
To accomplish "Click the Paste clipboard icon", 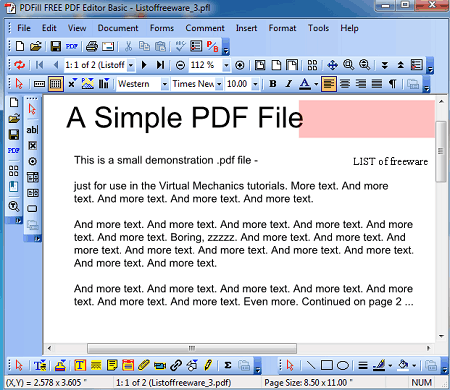I will pos(160,46).
